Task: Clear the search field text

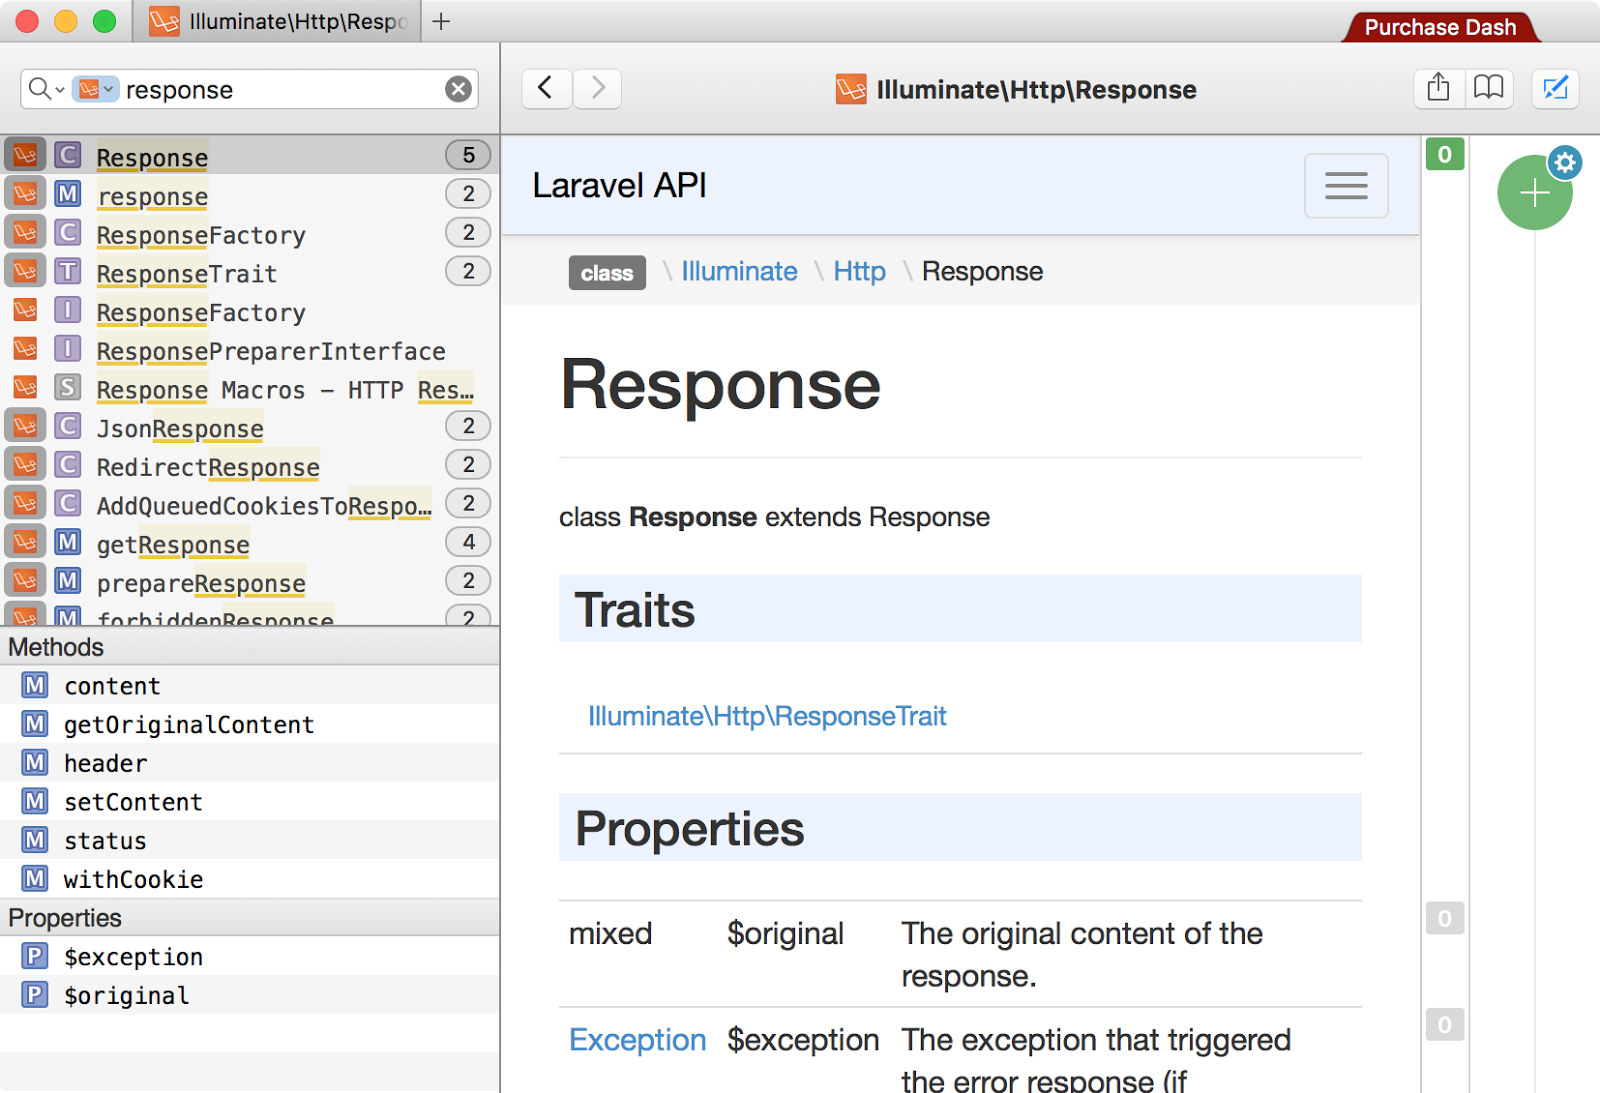Action: [458, 90]
